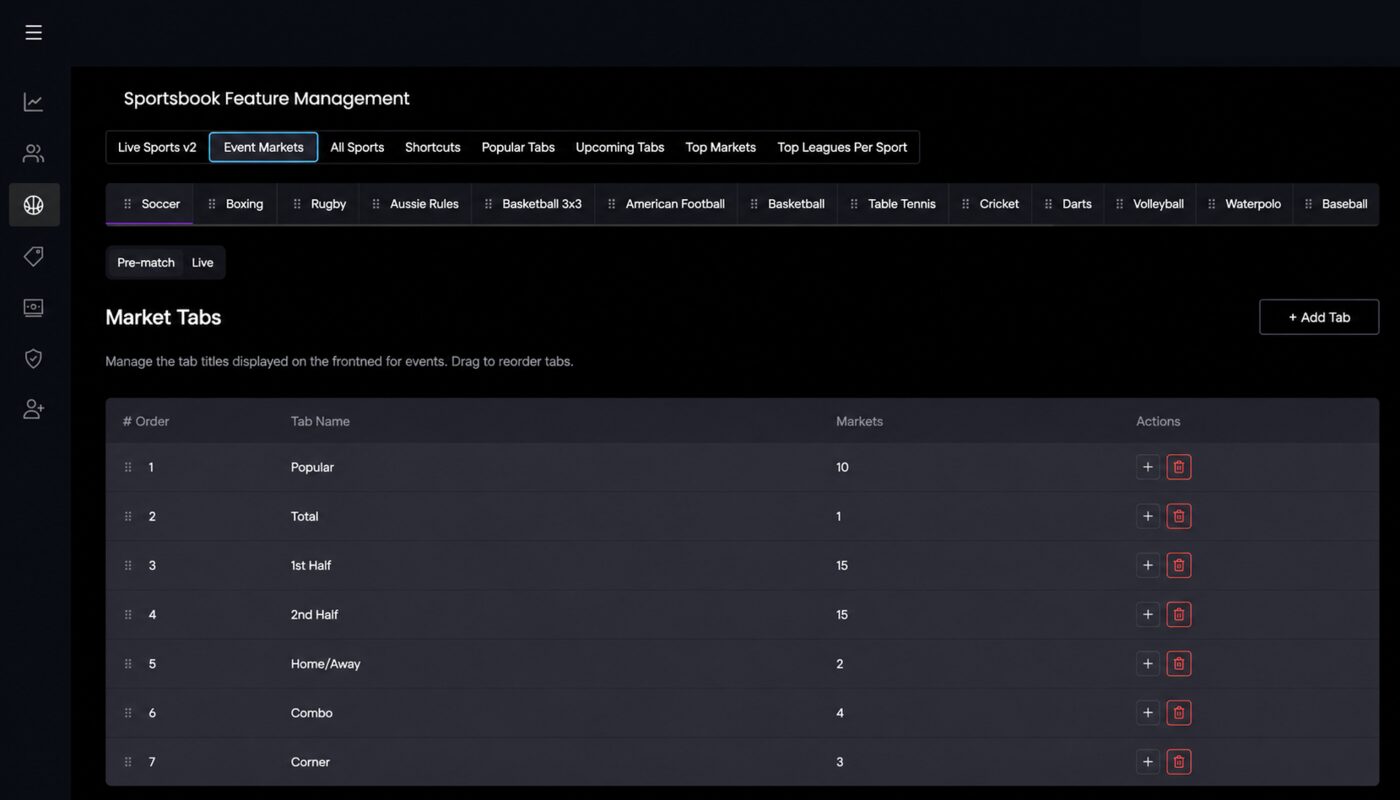Click plus icon in 2nd Half row
This screenshot has height=800, width=1400.
coord(1148,614)
